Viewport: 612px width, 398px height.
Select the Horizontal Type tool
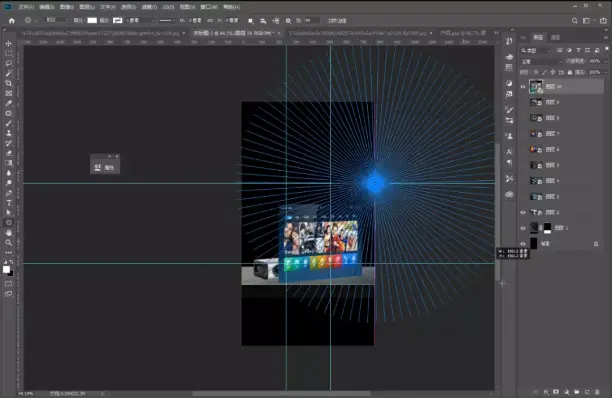[9, 203]
